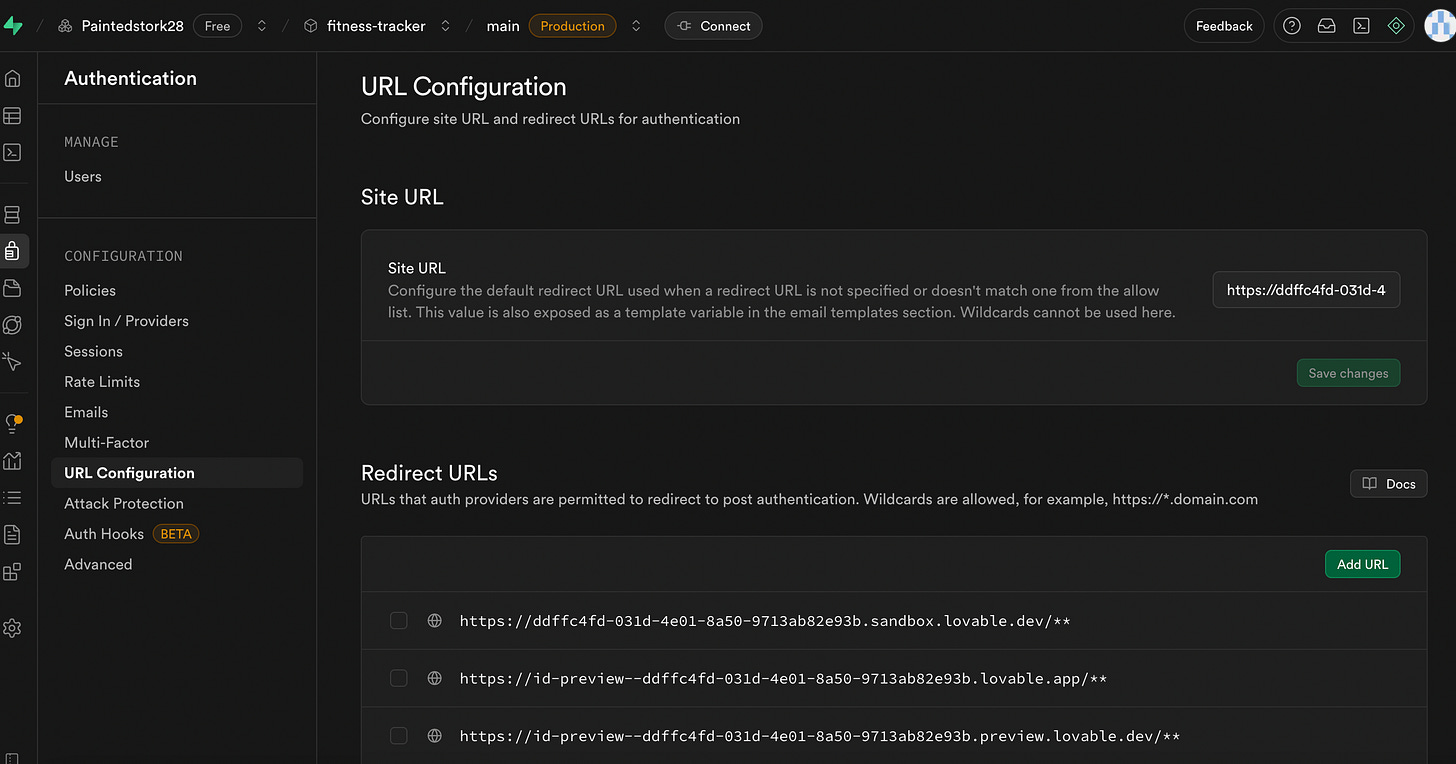Expand the fitness-tracker project switcher
Viewport: 1456px width, 764px height.
click(445, 26)
